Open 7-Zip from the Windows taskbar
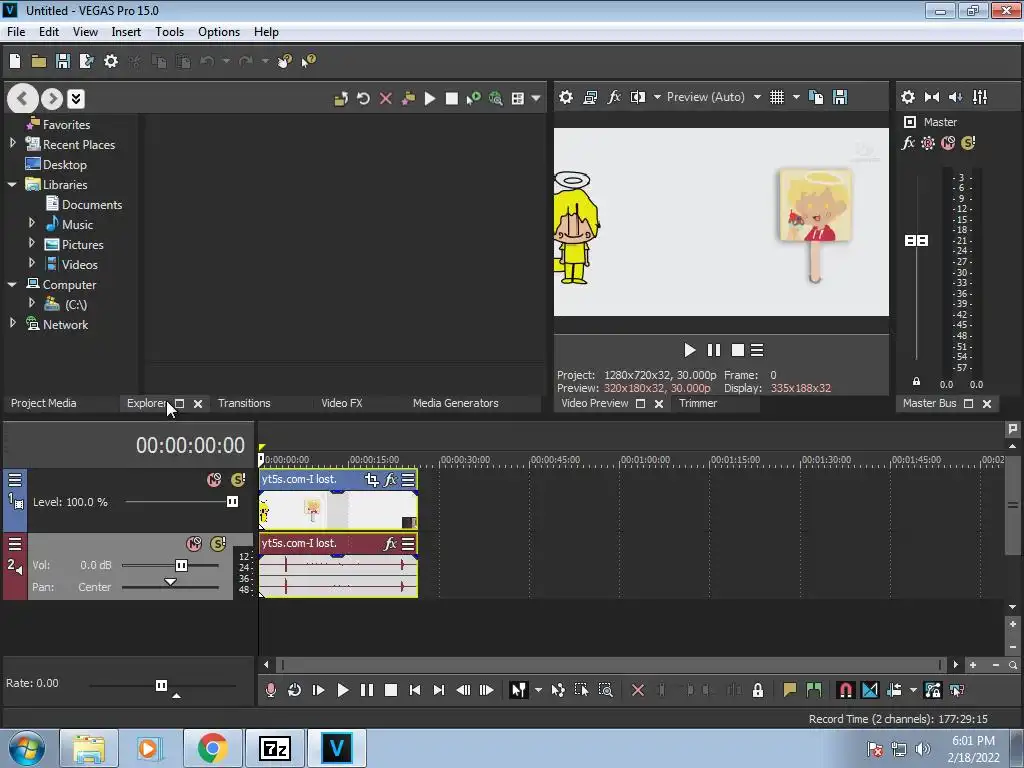Image resolution: width=1024 pixels, height=768 pixels. click(x=274, y=748)
